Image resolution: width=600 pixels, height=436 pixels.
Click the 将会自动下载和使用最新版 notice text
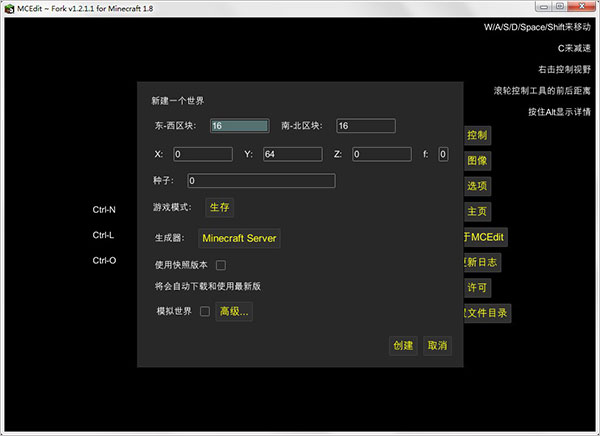(208, 286)
